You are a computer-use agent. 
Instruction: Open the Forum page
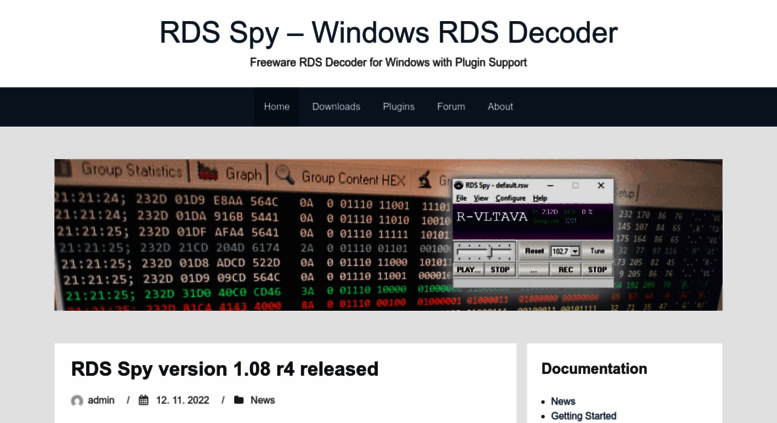tap(451, 106)
